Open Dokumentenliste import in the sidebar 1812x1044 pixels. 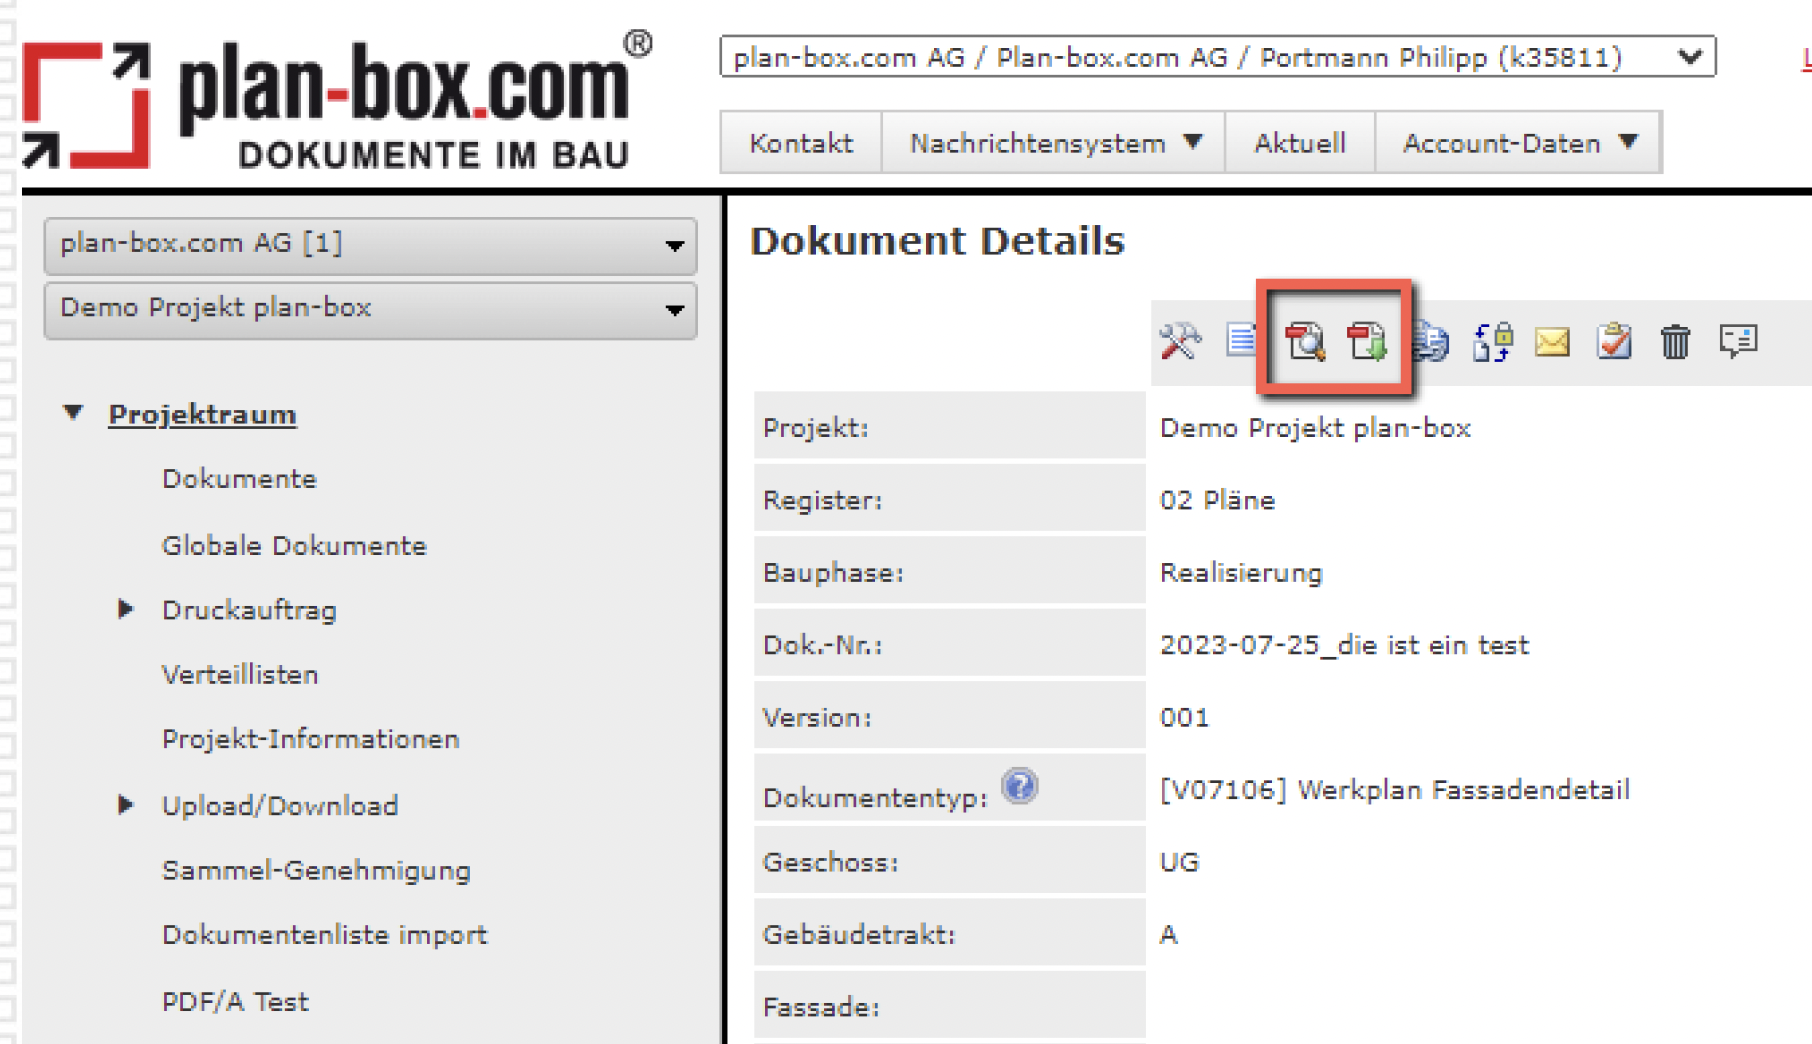click(325, 935)
